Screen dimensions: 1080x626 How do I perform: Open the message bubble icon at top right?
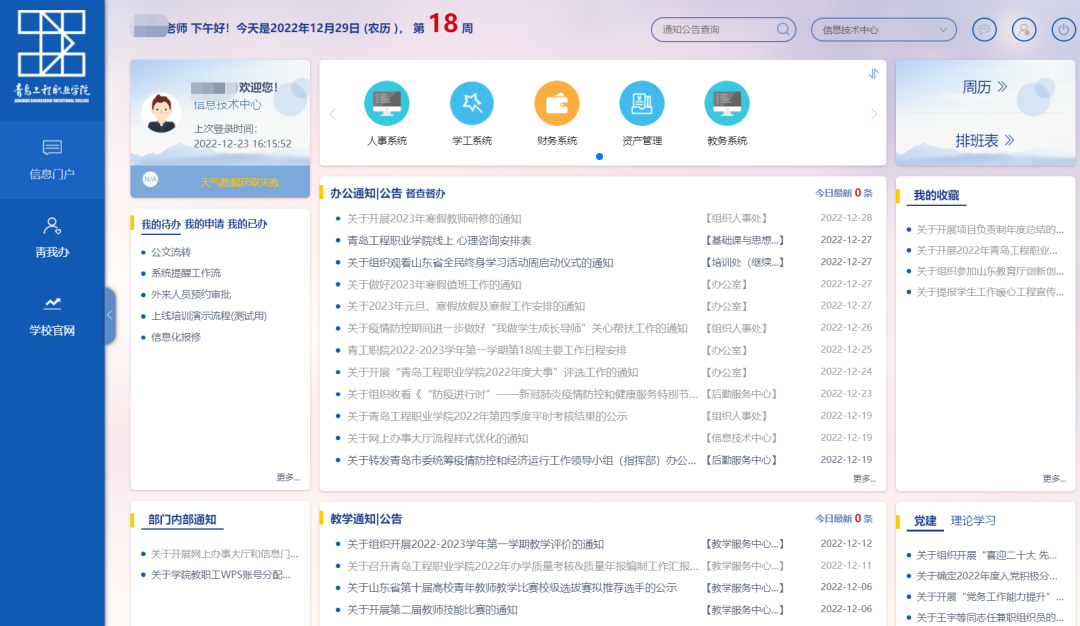pos(984,29)
